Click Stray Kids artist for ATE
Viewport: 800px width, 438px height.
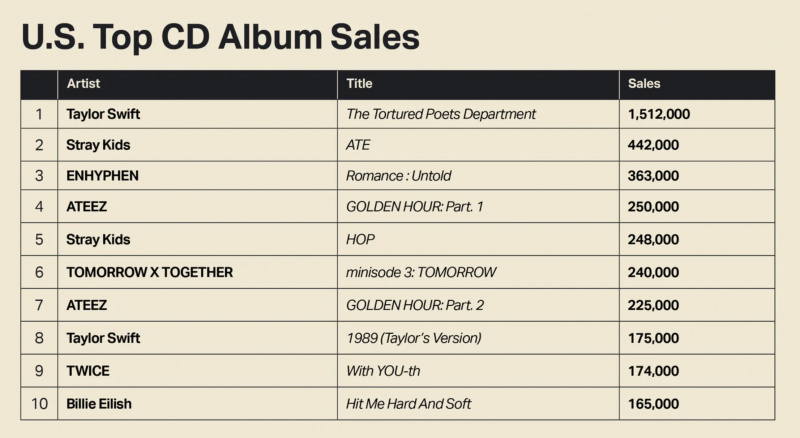pos(98,145)
